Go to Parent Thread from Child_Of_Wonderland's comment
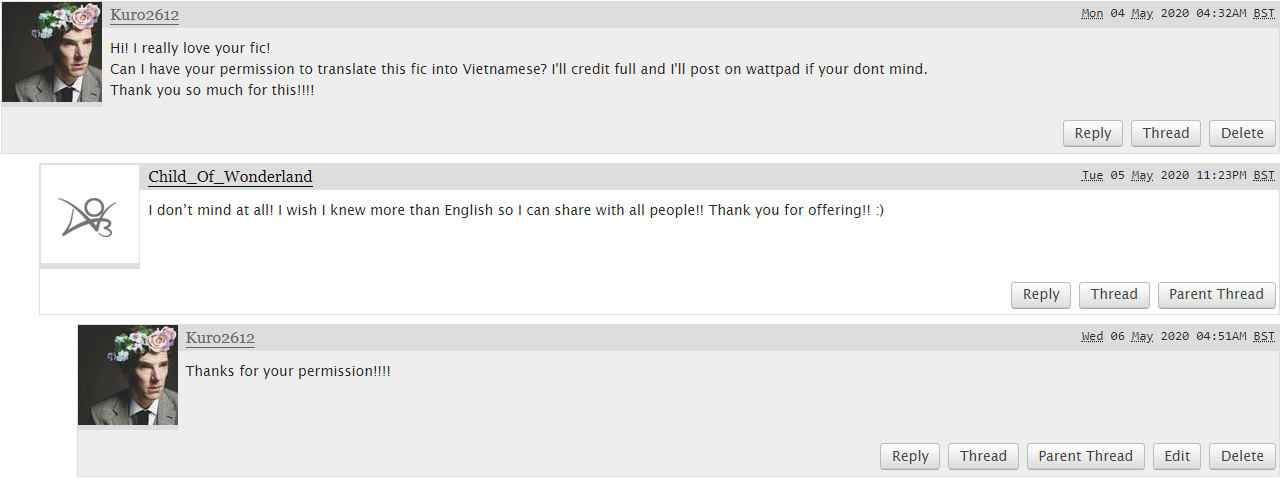 coord(1217,294)
